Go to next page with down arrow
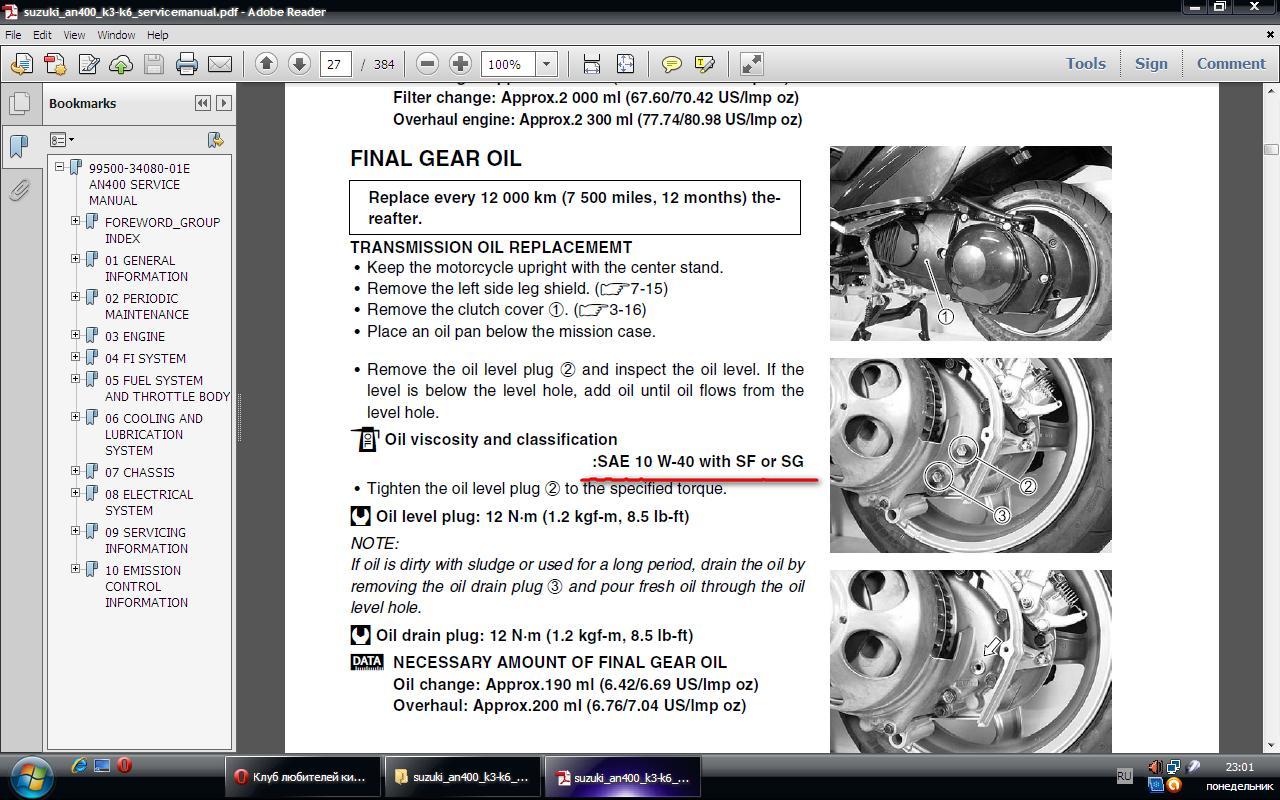 [299, 64]
